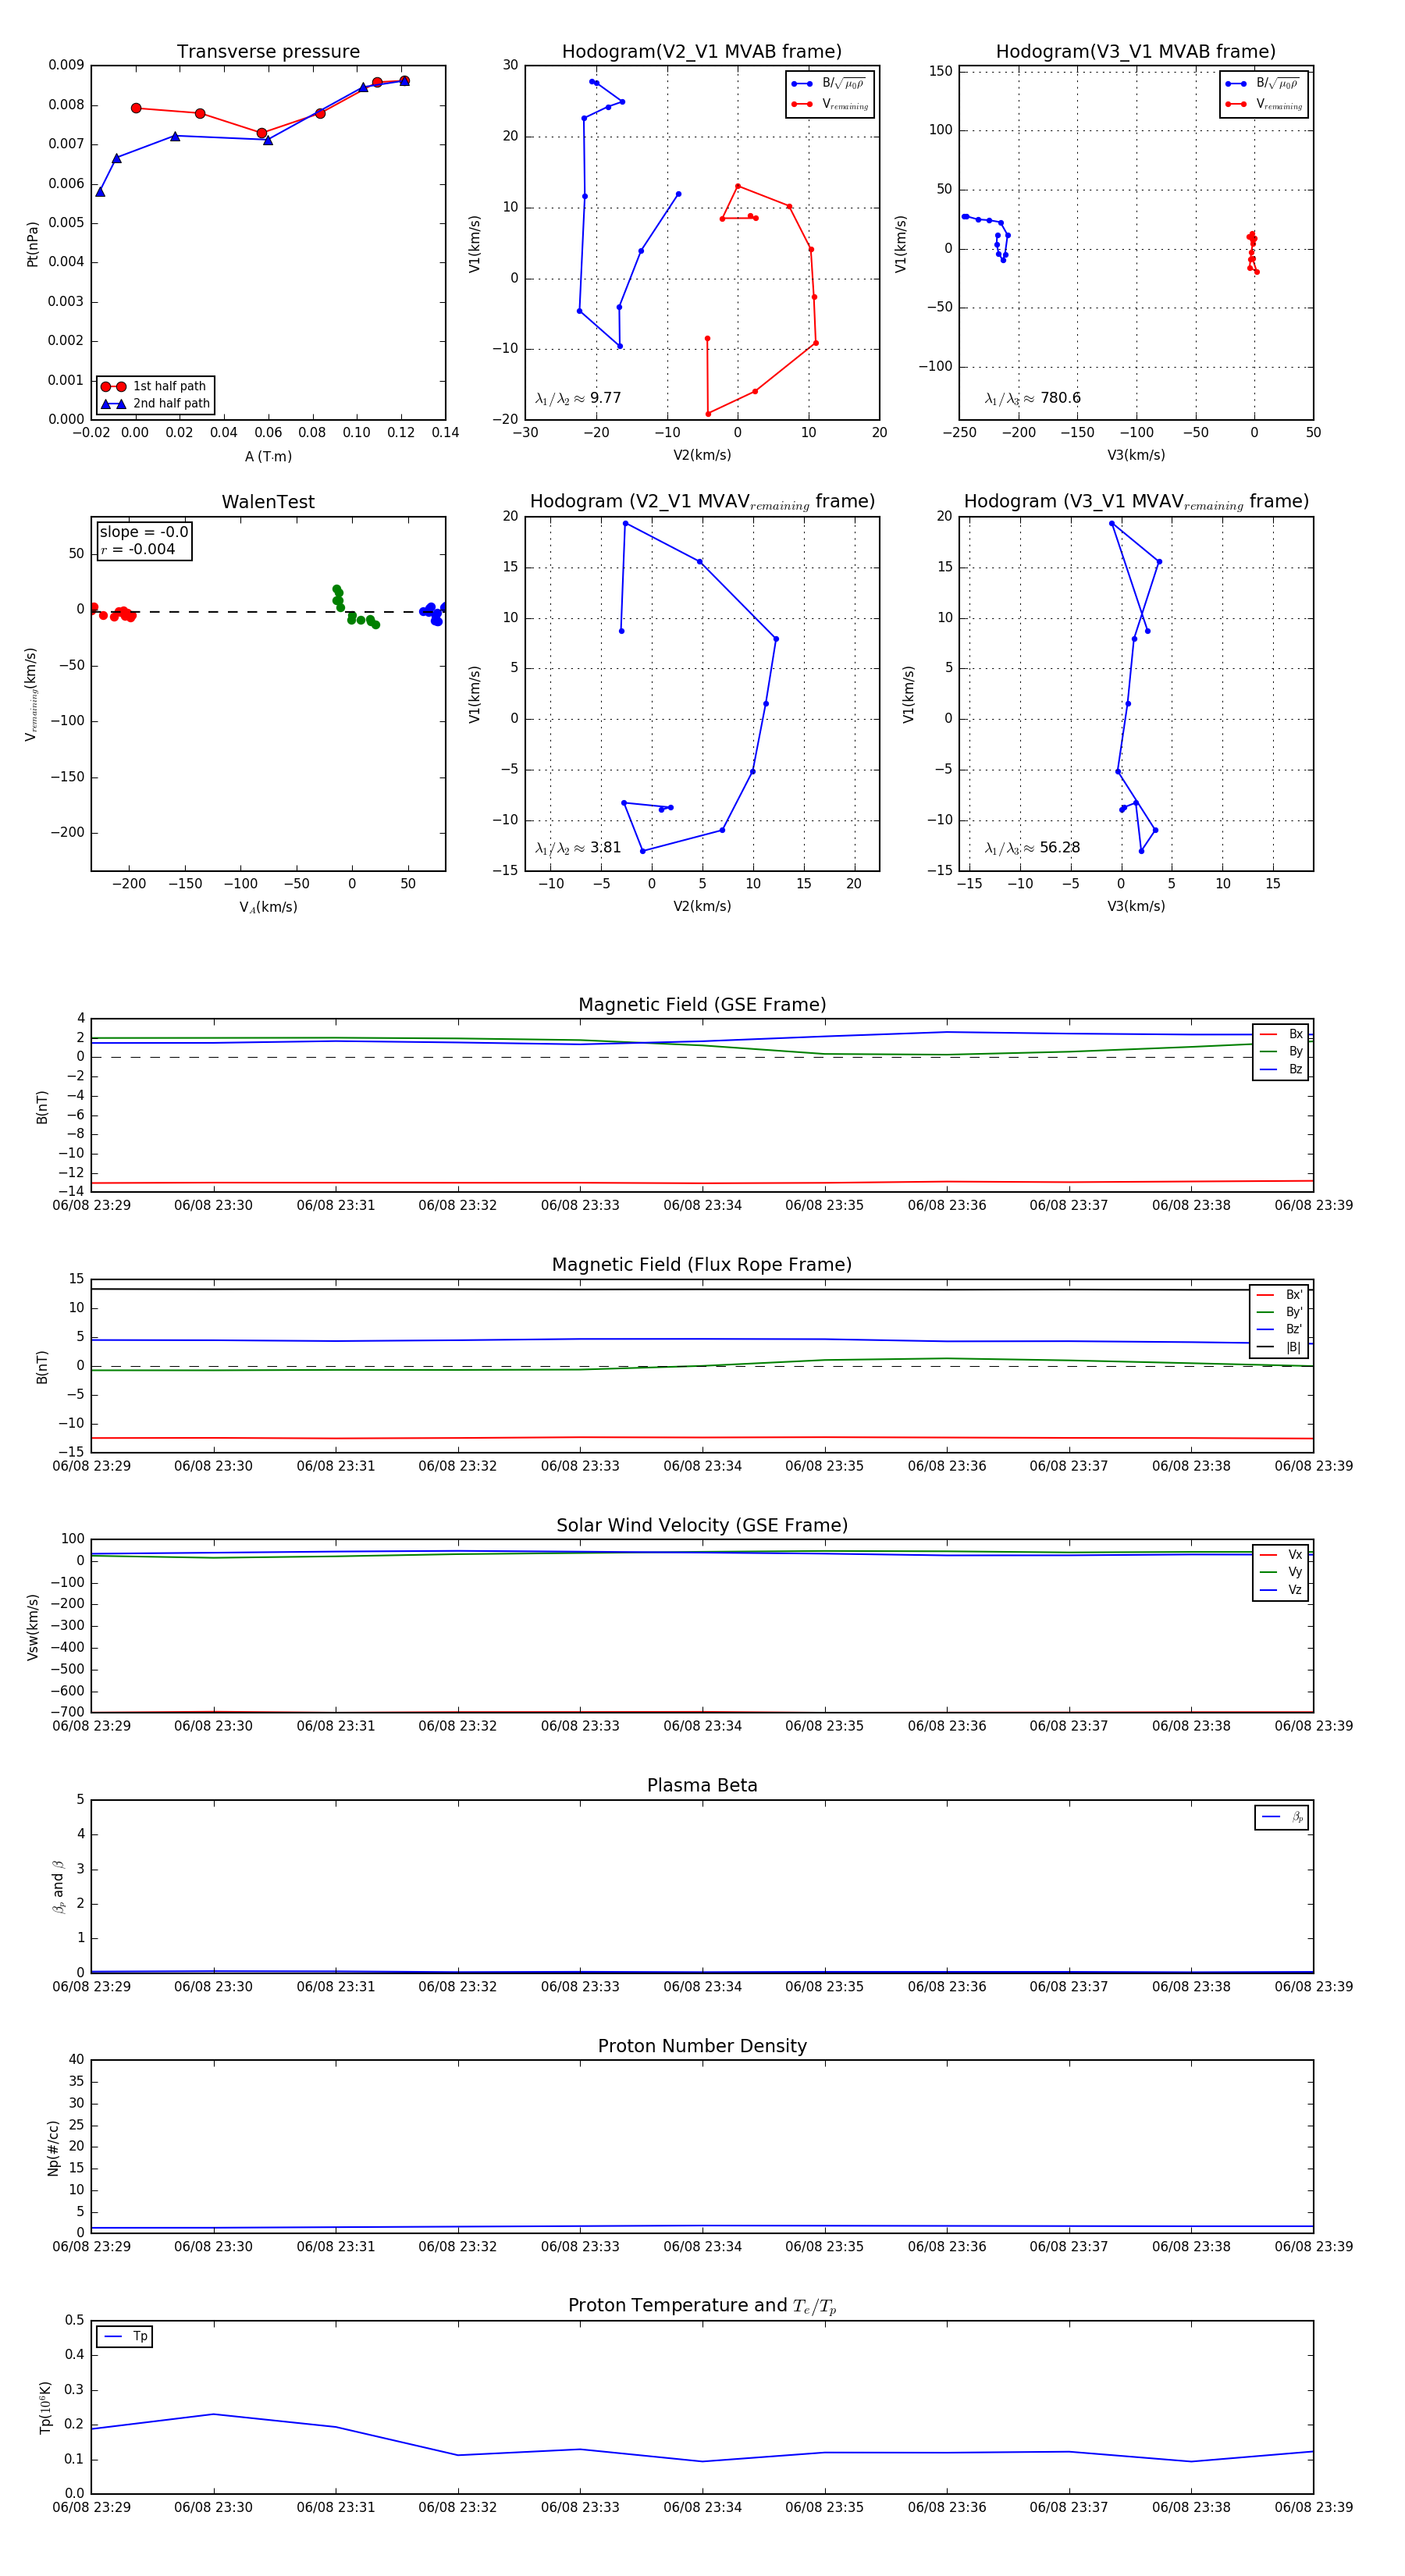The image size is (1405, 2576).
Task: Click the 'Hodogram (V3_V1 MVAVremaining frame)' title
Action: tap(1136, 502)
